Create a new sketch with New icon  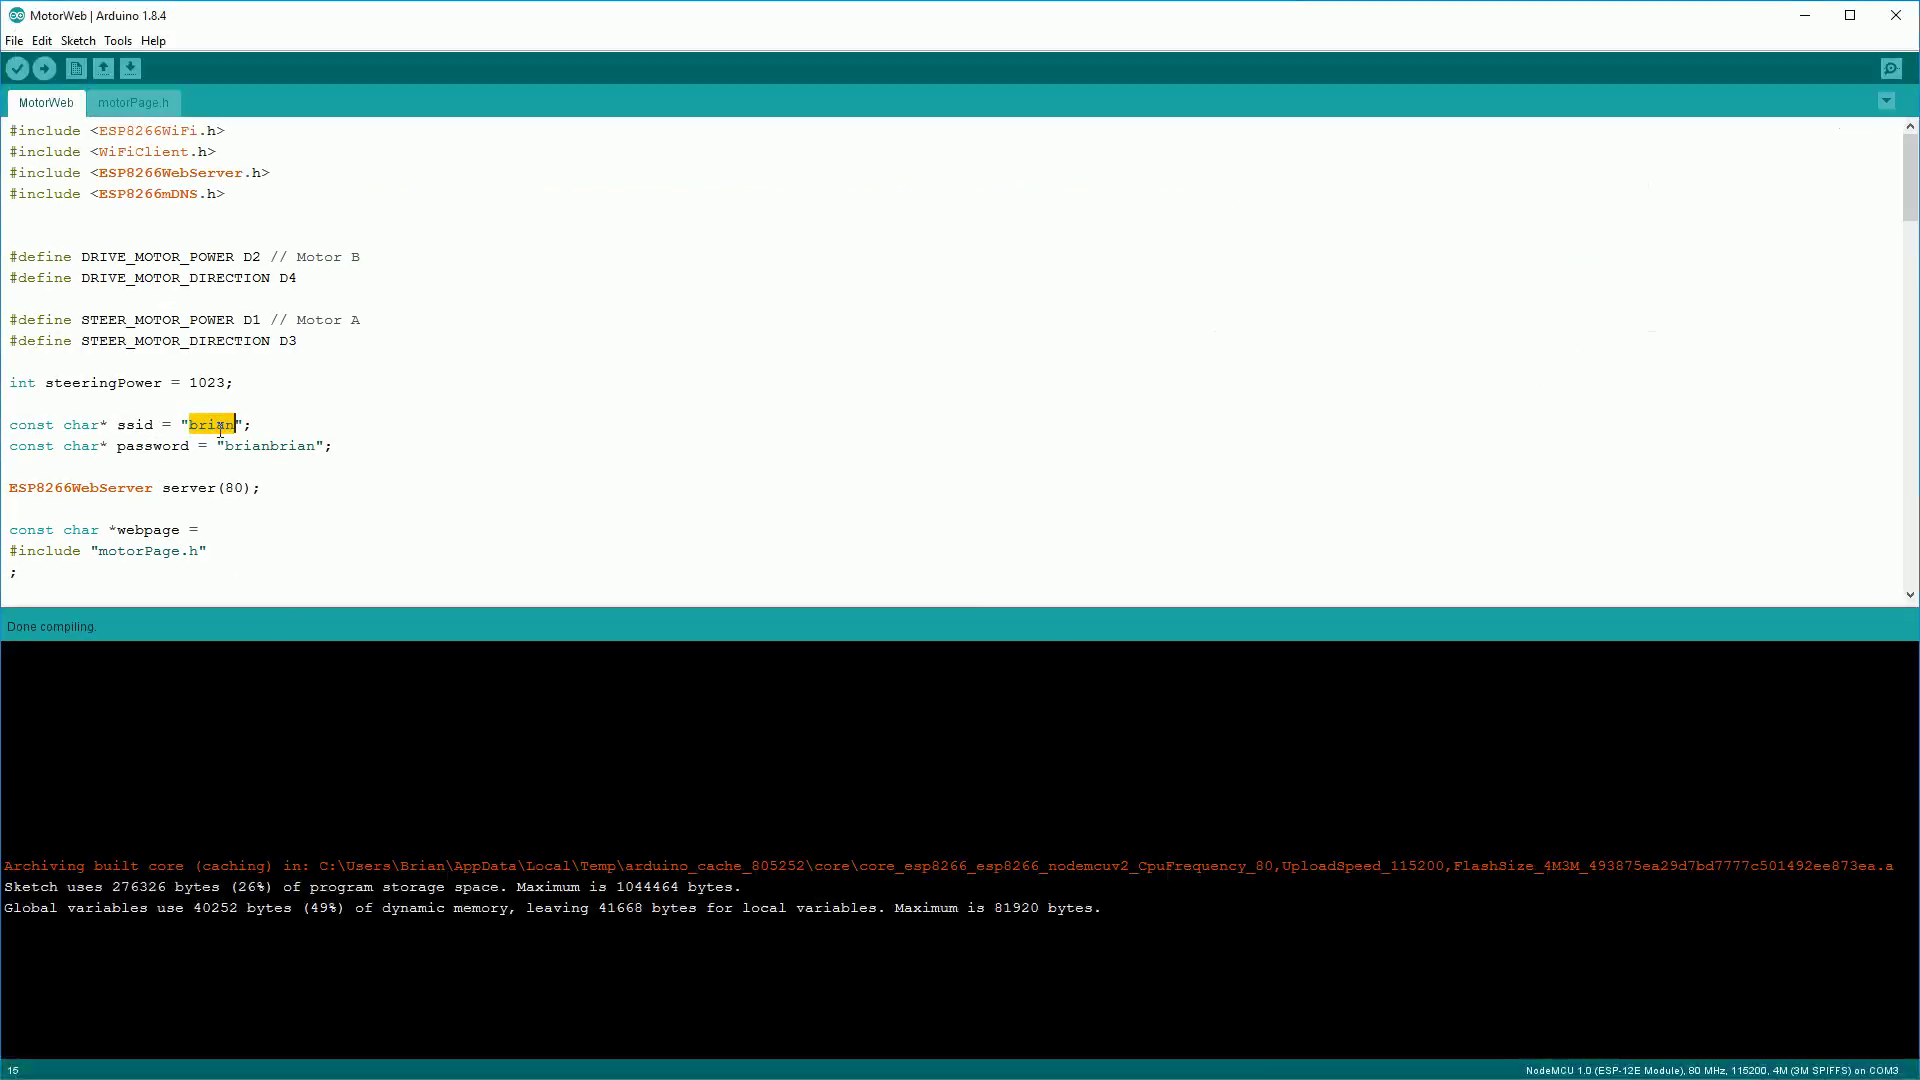pyautogui.click(x=76, y=68)
